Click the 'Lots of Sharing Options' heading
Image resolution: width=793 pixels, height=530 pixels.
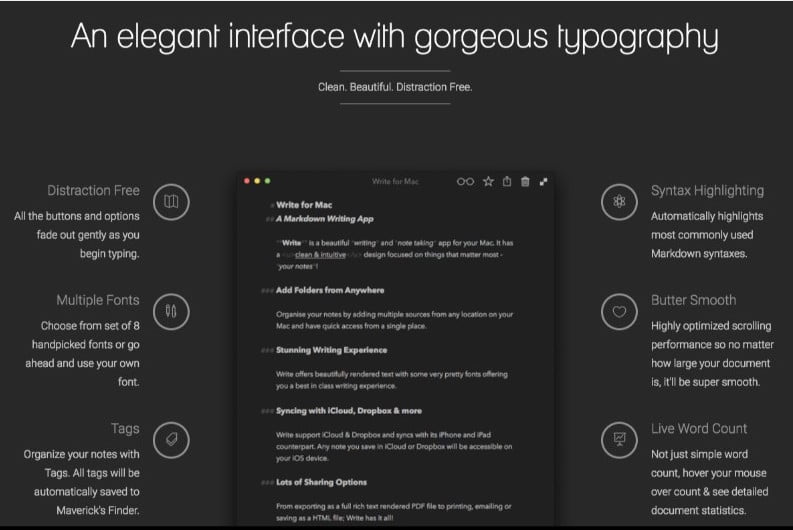[321, 482]
